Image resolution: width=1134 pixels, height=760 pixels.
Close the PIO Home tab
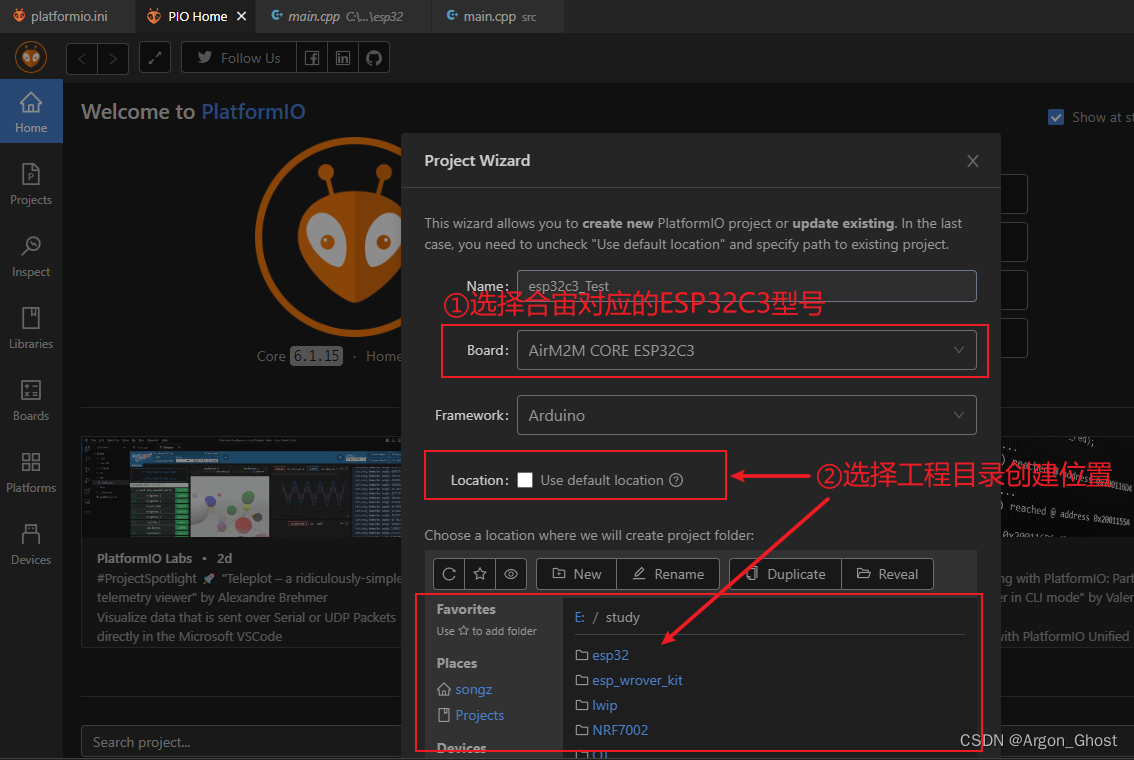click(242, 16)
